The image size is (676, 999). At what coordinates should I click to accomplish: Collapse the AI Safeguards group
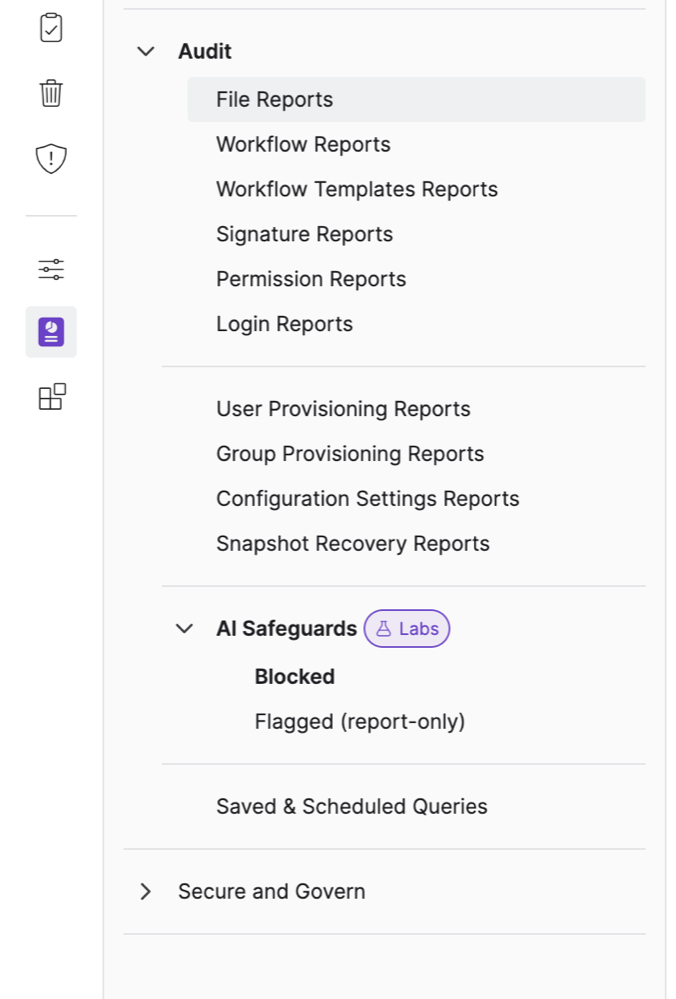(x=184, y=629)
